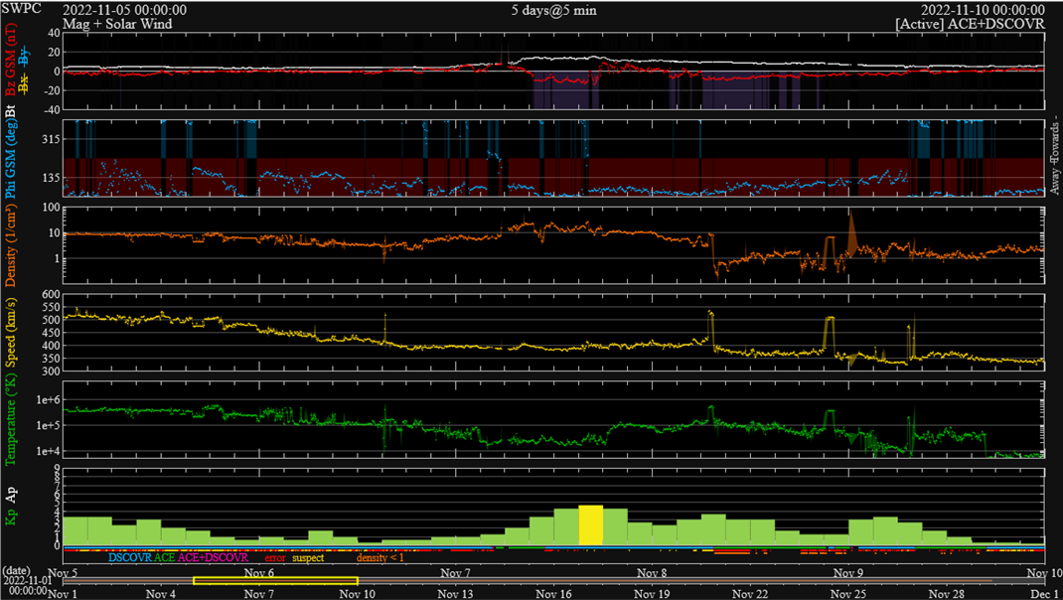Click the end date 2022-11-10 text
This screenshot has width=1063, height=600.
[x=985, y=9]
